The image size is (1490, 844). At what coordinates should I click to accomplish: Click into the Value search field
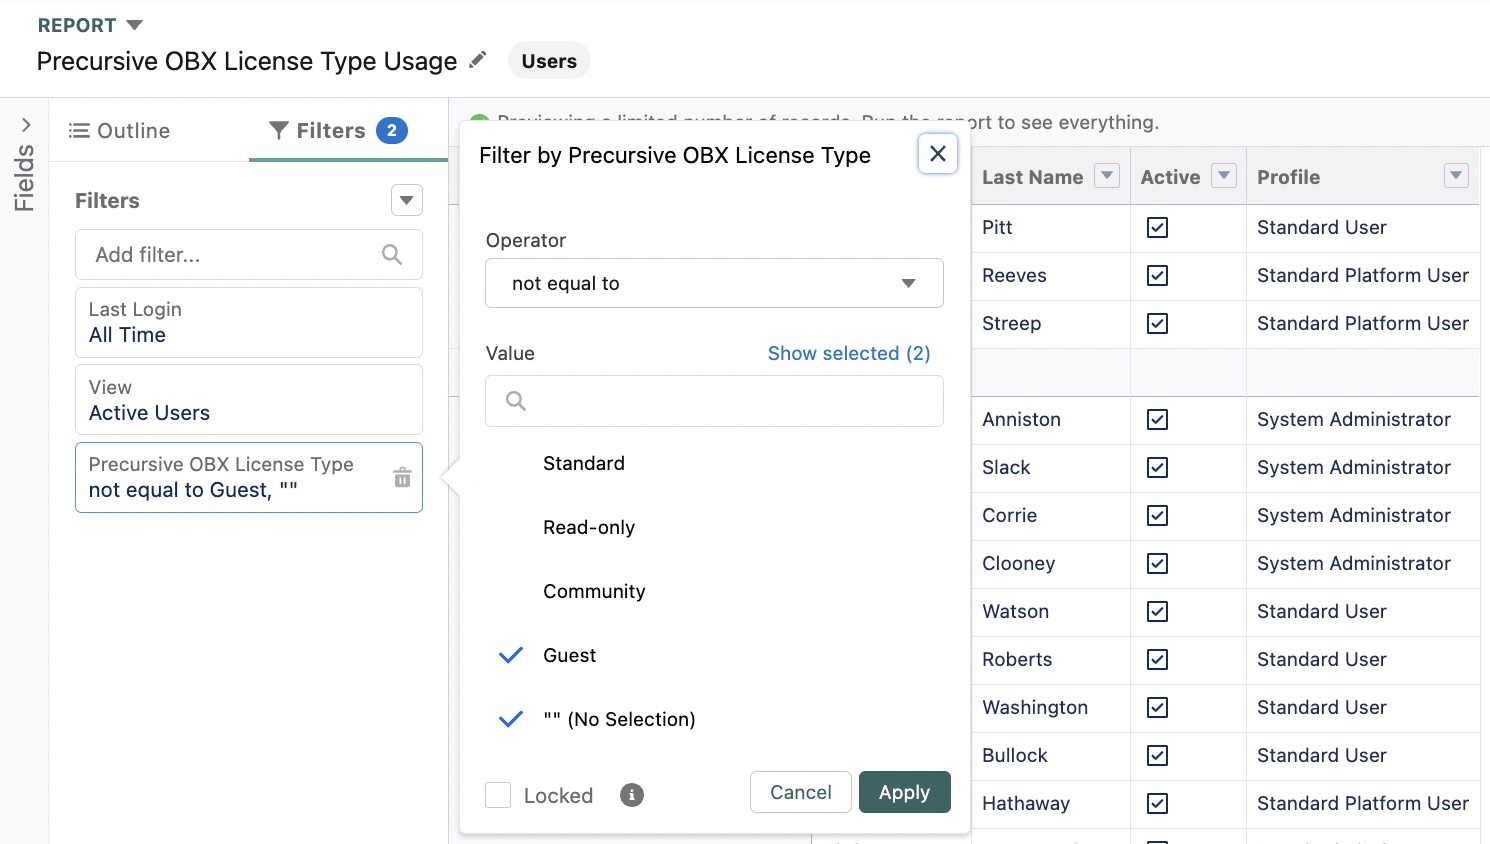[x=714, y=401]
